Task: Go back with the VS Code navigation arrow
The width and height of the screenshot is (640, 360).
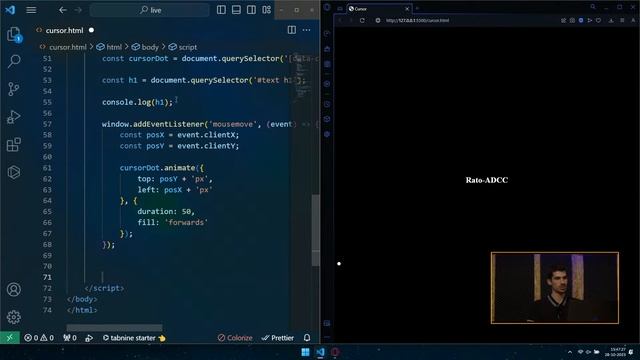Action: [62, 10]
